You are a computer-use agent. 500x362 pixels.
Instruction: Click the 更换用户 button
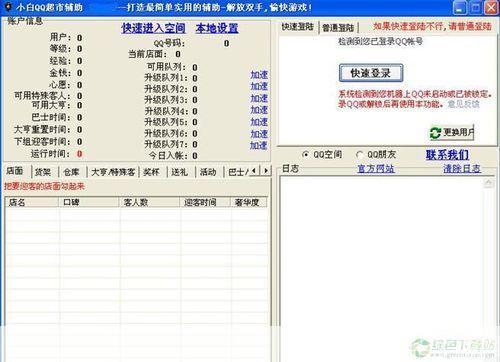coord(452,133)
